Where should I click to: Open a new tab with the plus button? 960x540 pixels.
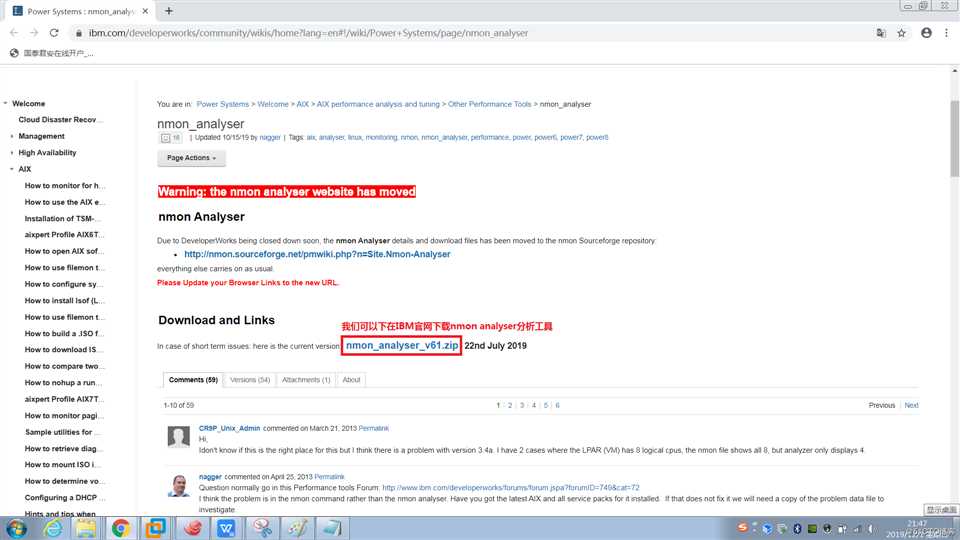point(169,11)
